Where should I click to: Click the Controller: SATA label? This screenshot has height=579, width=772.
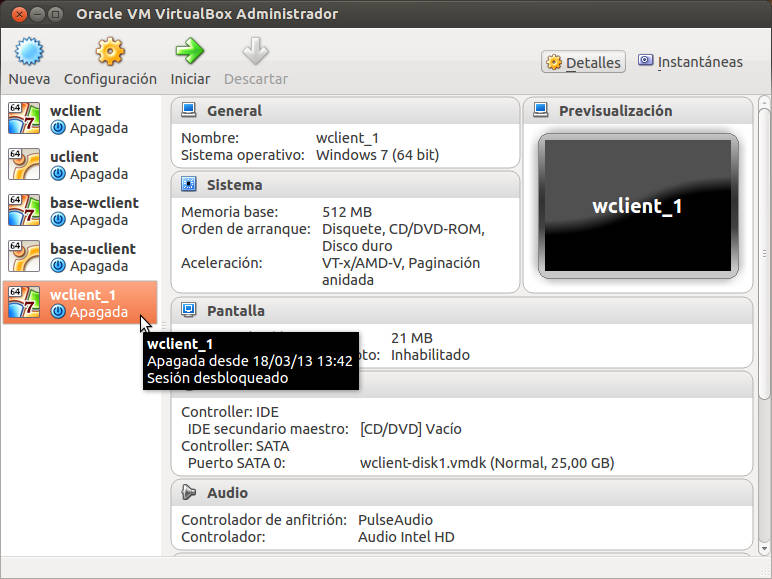point(235,446)
